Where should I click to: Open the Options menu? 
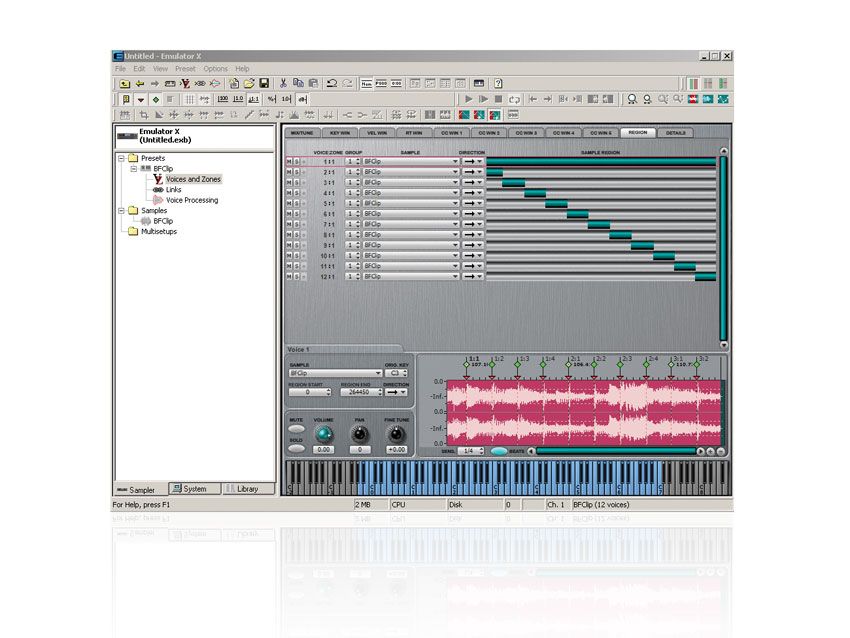[x=216, y=68]
